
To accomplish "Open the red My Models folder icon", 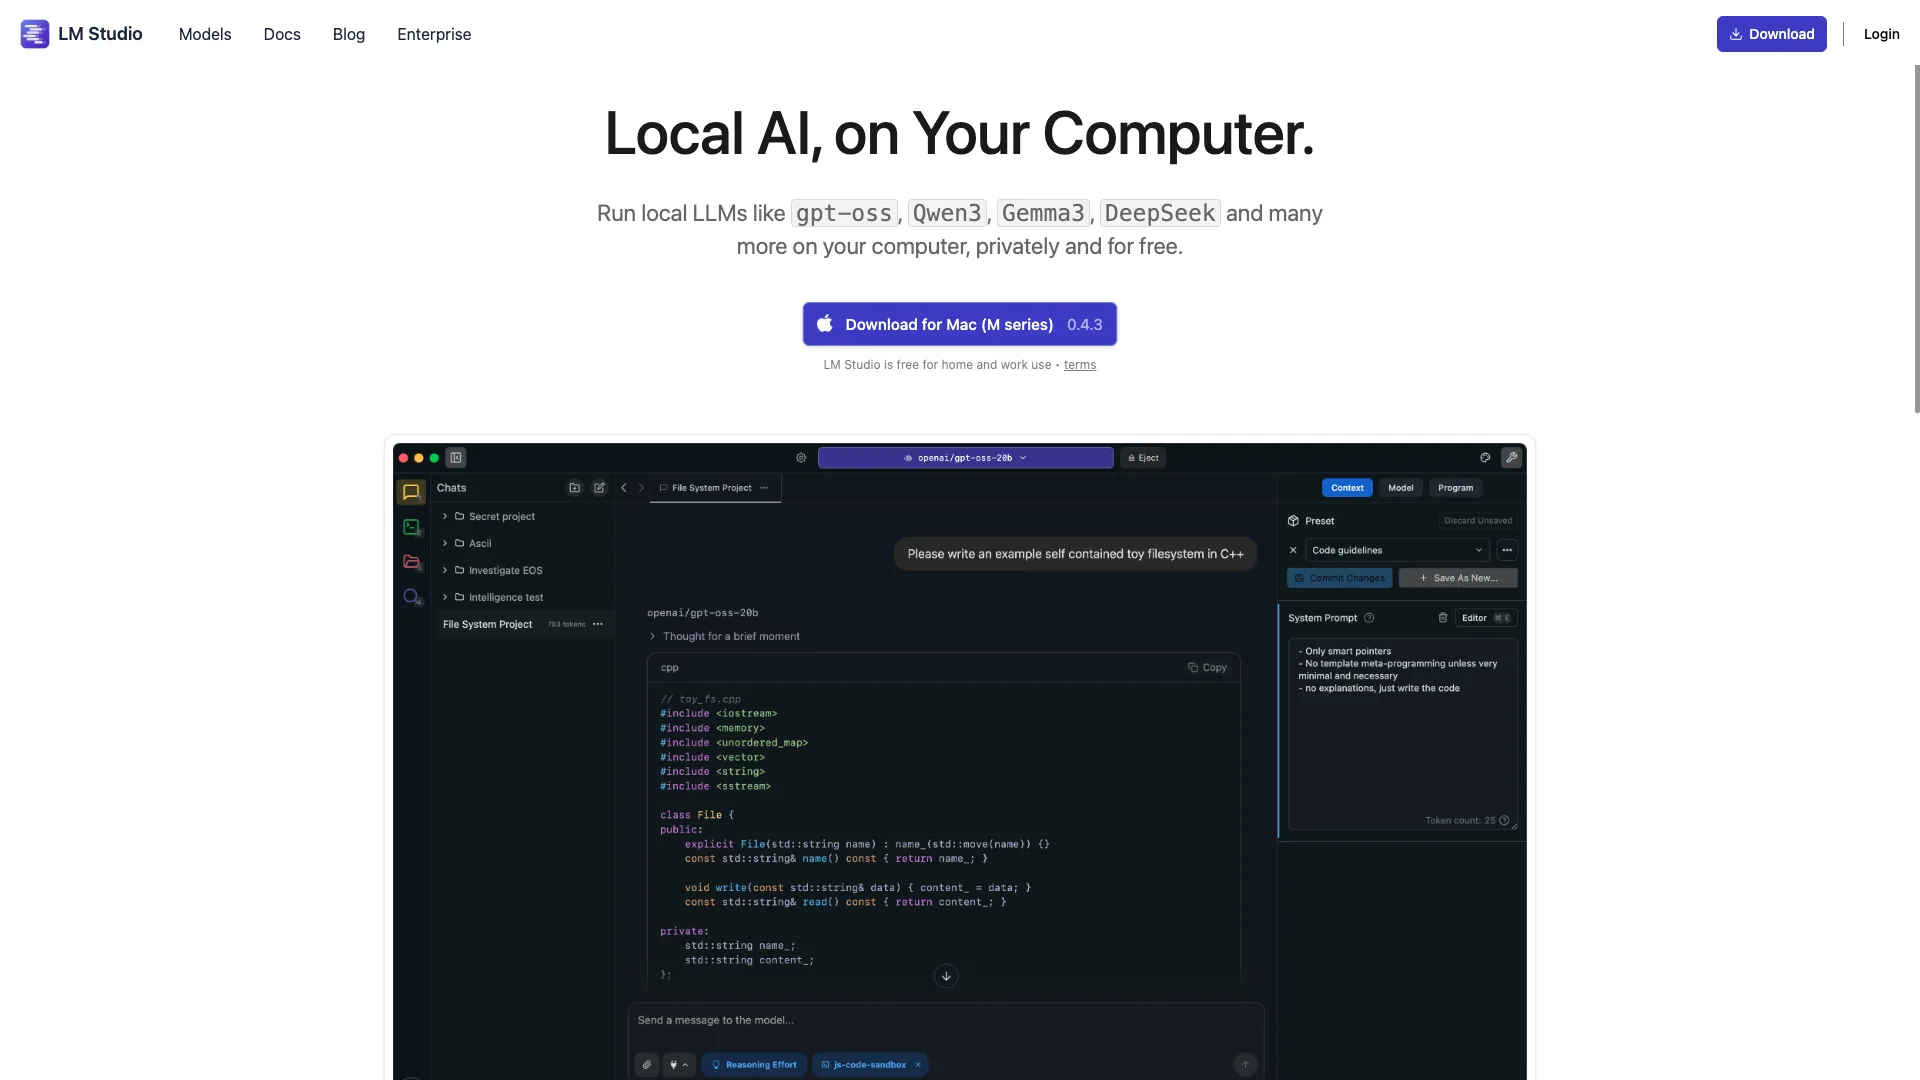I will [x=411, y=562].
